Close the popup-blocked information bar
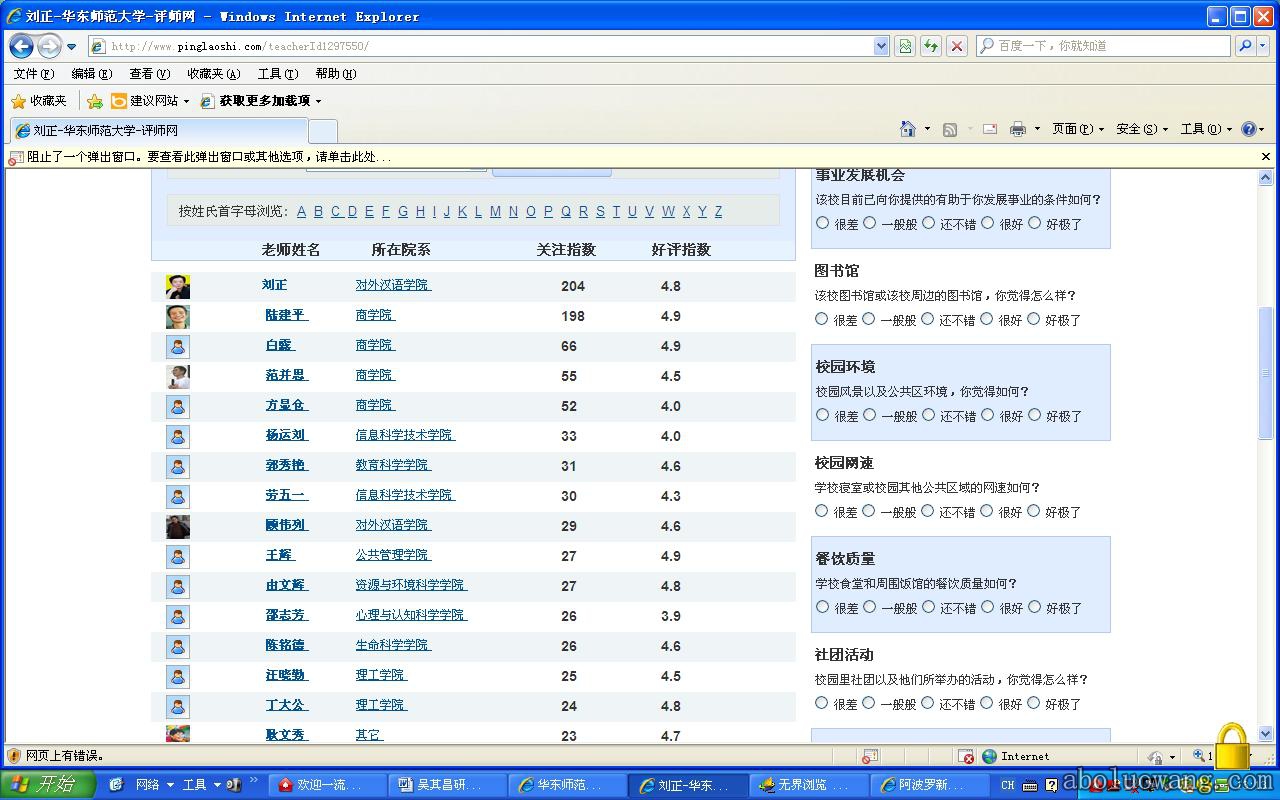The width and height of the screenshot is (1280, 800). pos(1266,157)
